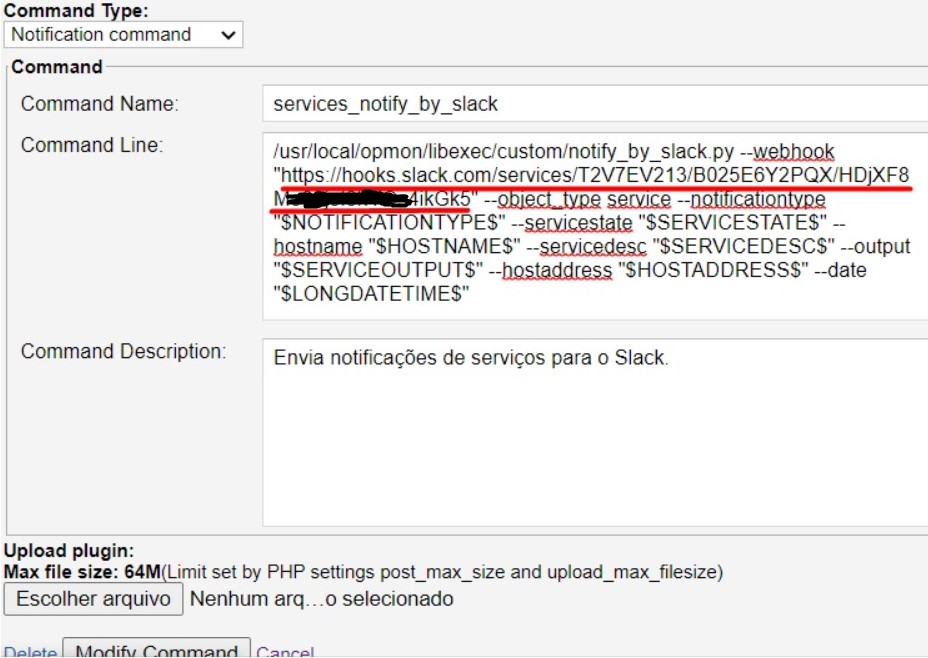Click the Command Line: label
The image size is (928, 658).
[x=92, y=145]
